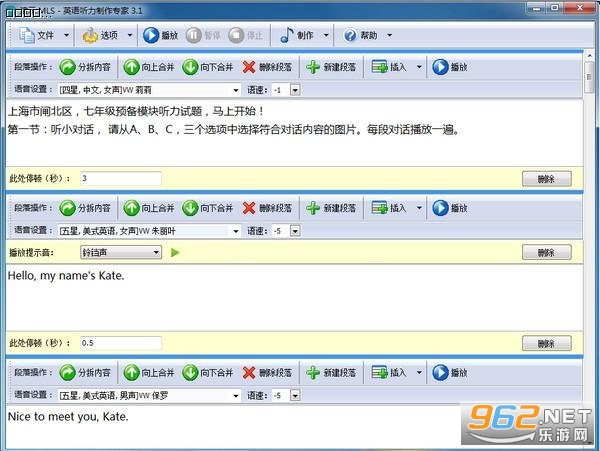Click 新建段落 in the Kate paragraph toolbar

pyautogui.click(x=331, y=208)
